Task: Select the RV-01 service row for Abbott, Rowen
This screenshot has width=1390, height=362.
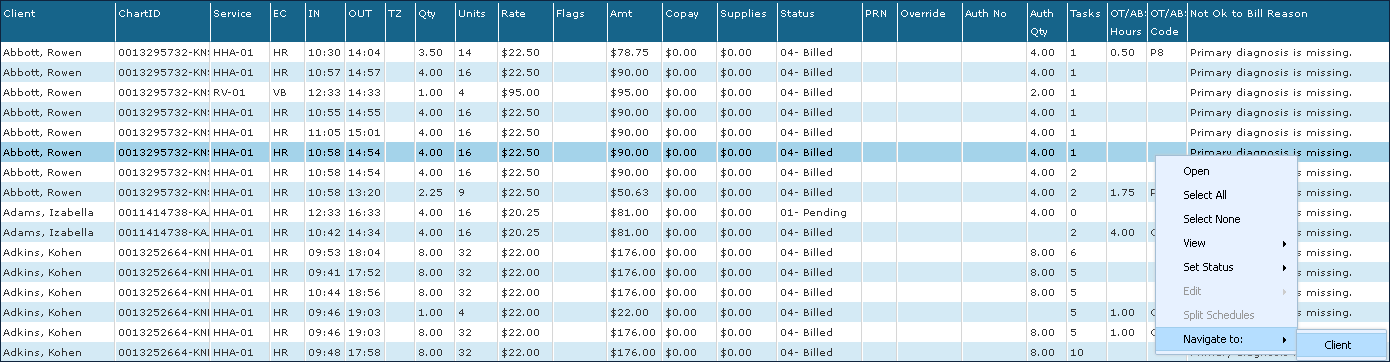Action: point(695,92)
